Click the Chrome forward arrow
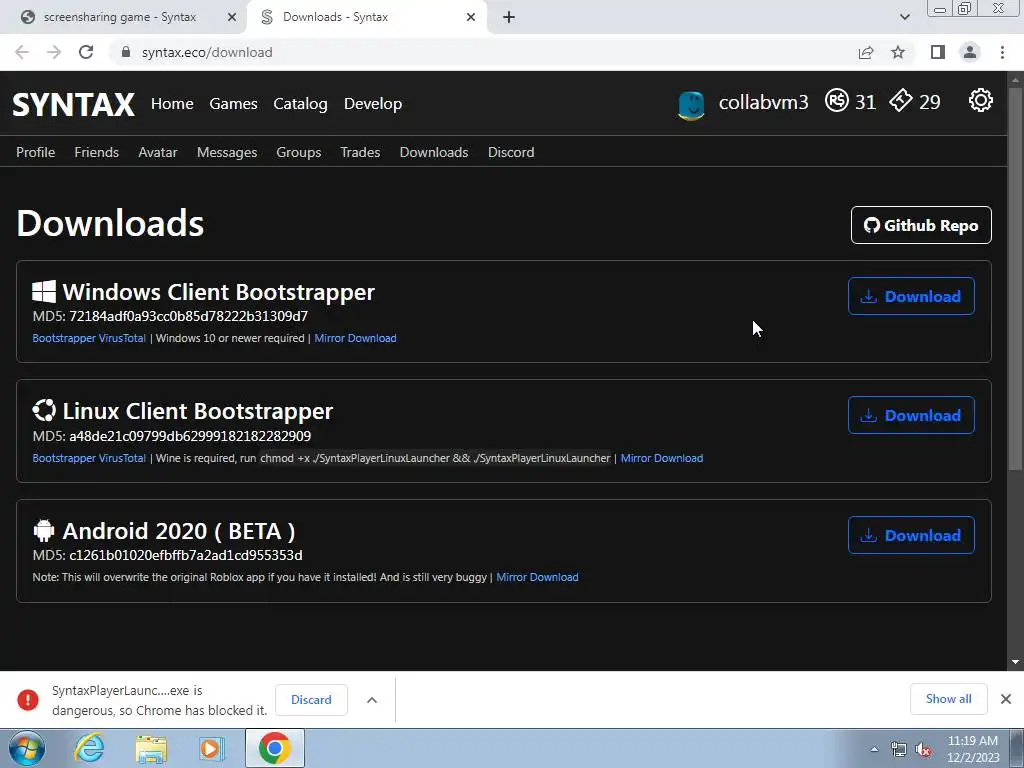This screenshot has height=768, width=1024. [54, 52]
